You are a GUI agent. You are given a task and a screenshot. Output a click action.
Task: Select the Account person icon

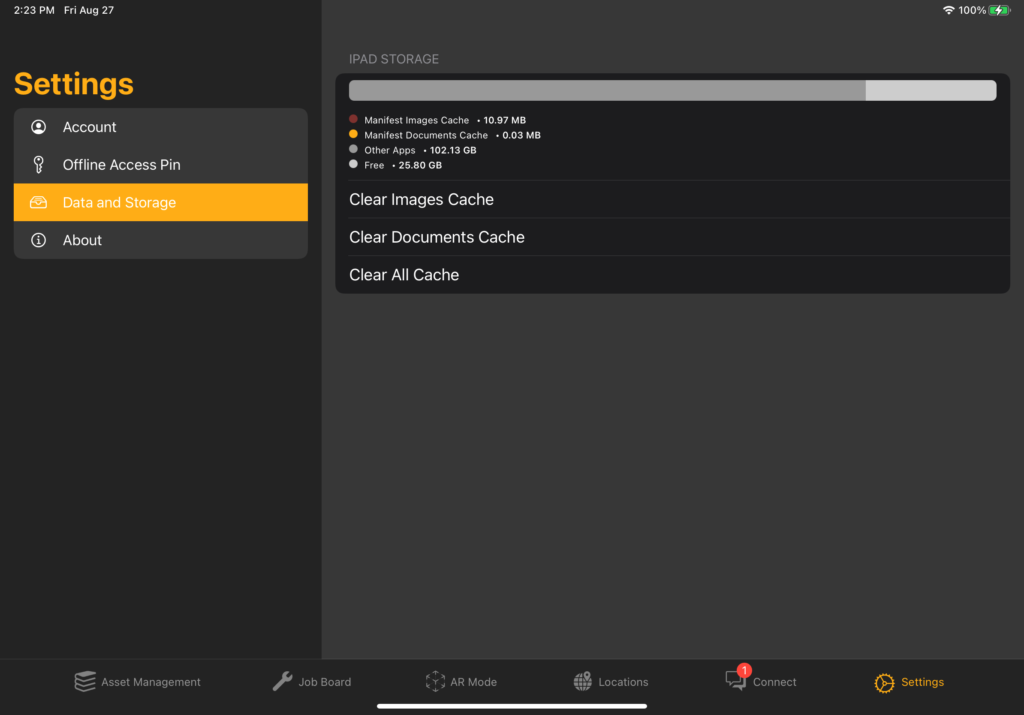(x=38, y=126)
